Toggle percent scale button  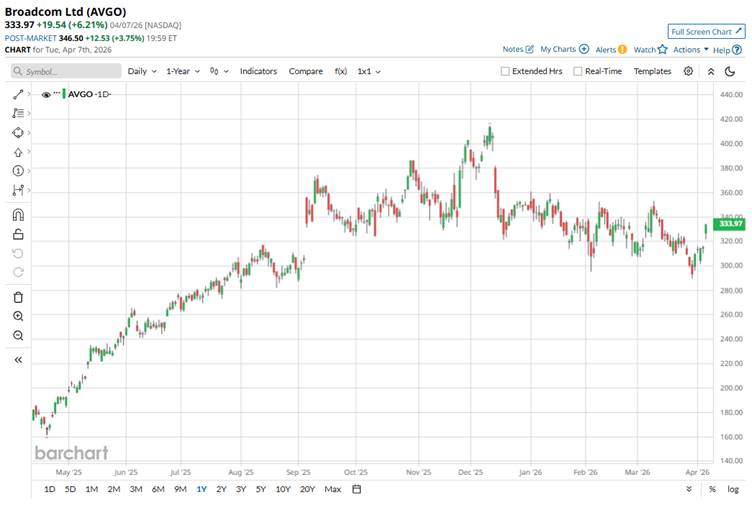(x=712, y=489)
